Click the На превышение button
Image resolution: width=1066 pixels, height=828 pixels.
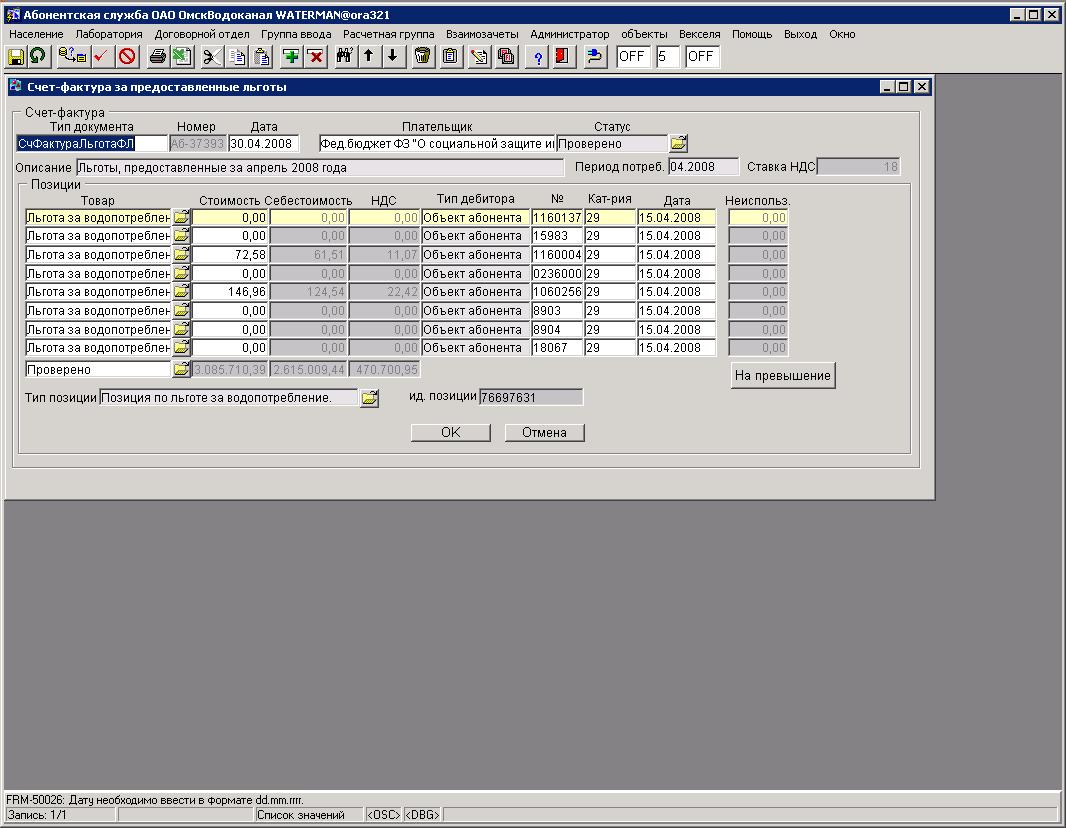(x=783, y=376)
